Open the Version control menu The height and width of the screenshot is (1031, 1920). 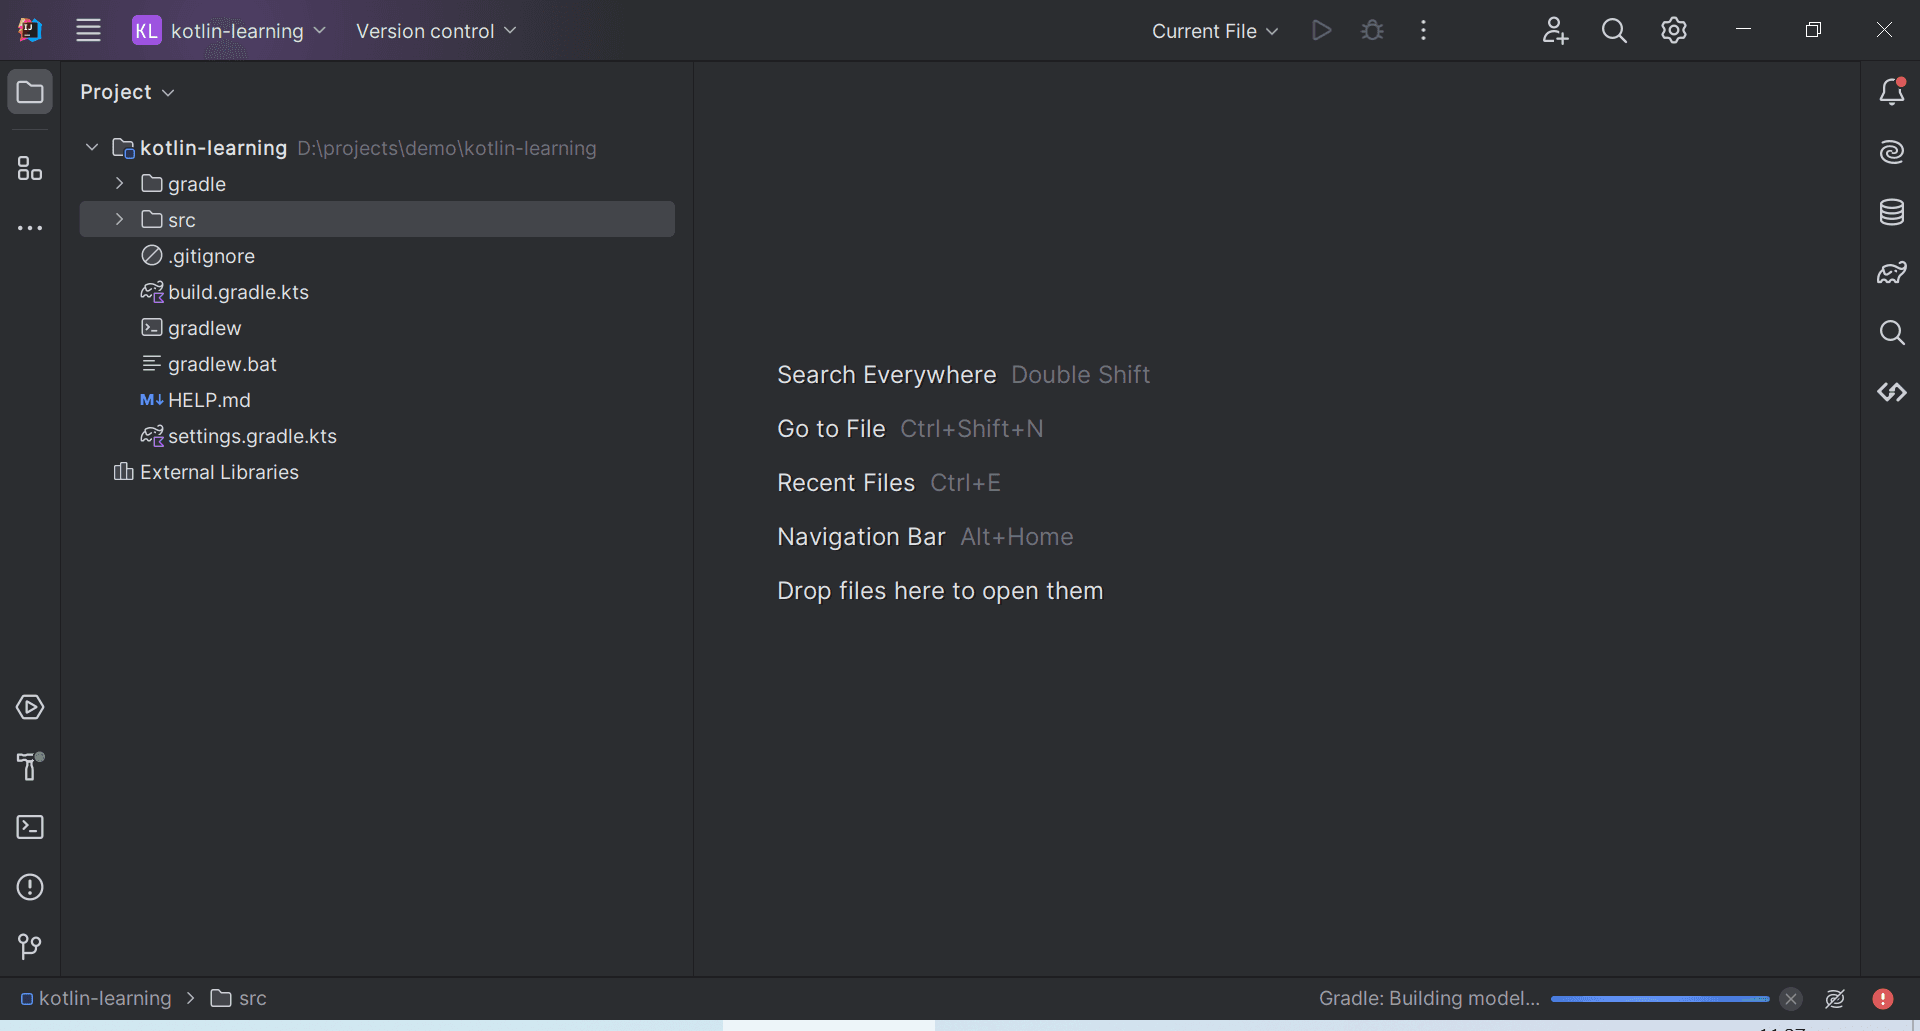point(436,31)
